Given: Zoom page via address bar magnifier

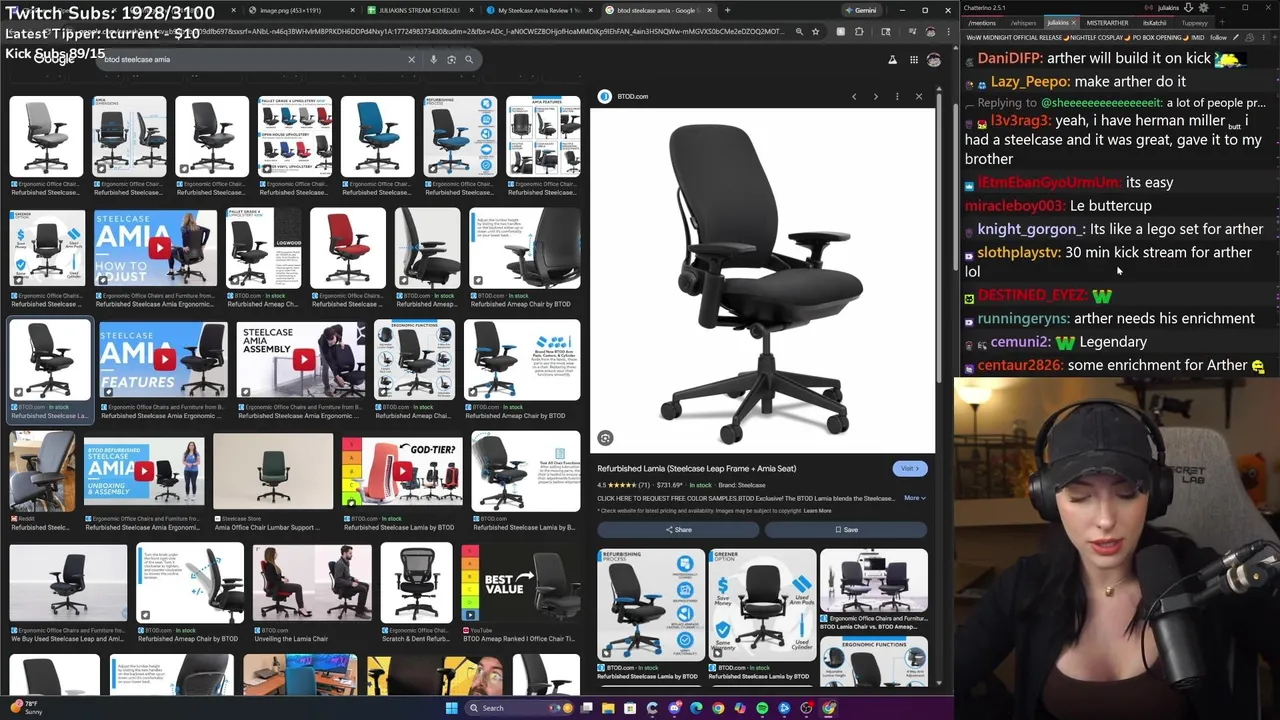Looking at the screenshot, I should point(798,32).
